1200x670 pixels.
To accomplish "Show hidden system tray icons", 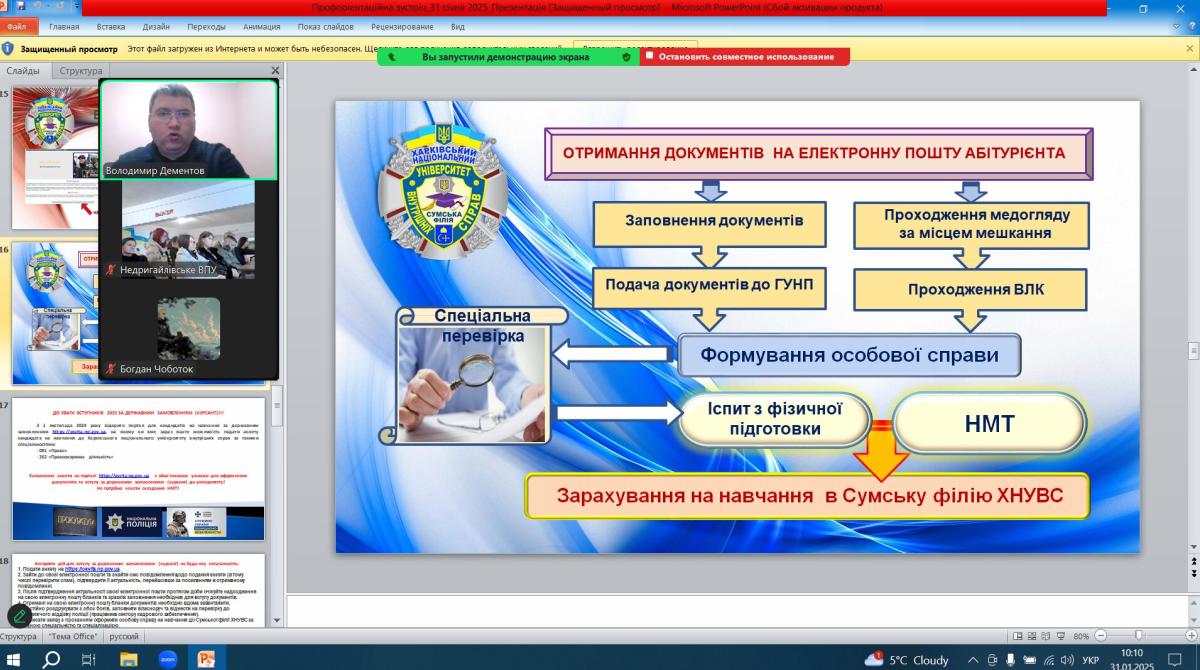I will click(x=973, y=659).
